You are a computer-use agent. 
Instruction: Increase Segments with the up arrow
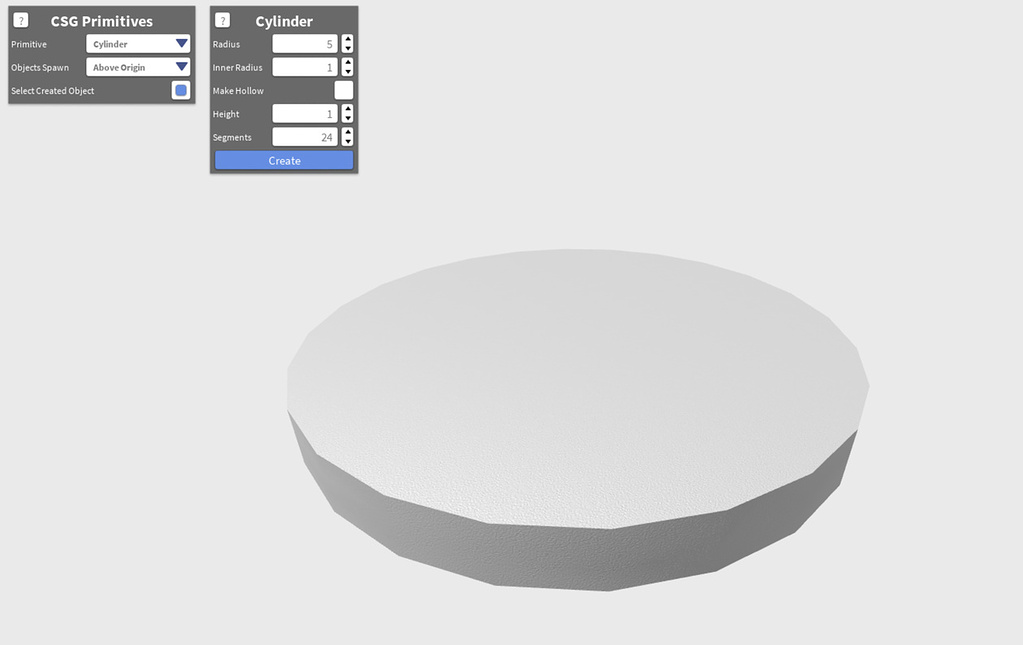tap(347, 132)
